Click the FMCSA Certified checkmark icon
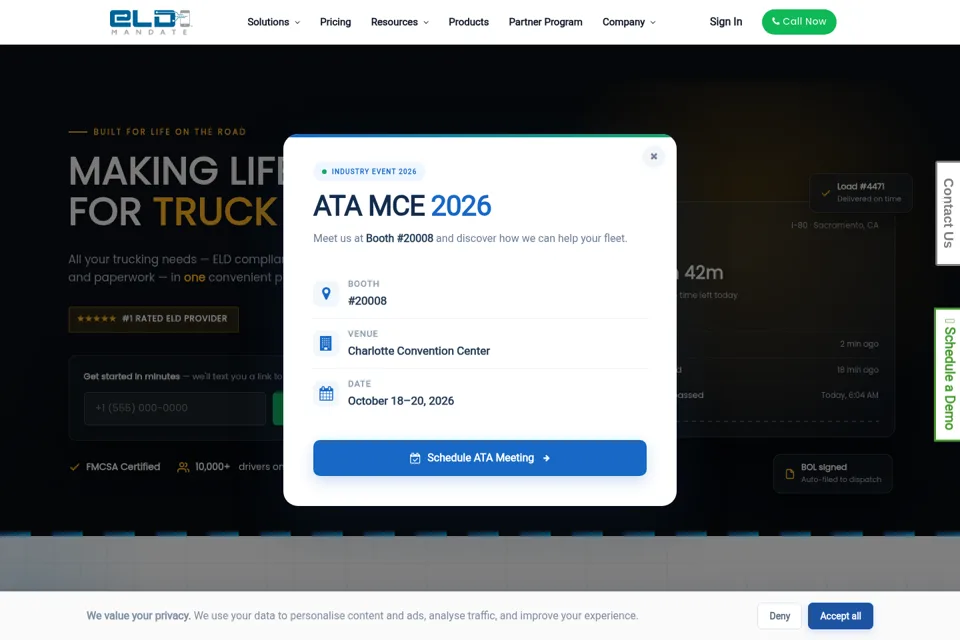The height and width of the screenshot is (640, 960). [x=75, y=467]
